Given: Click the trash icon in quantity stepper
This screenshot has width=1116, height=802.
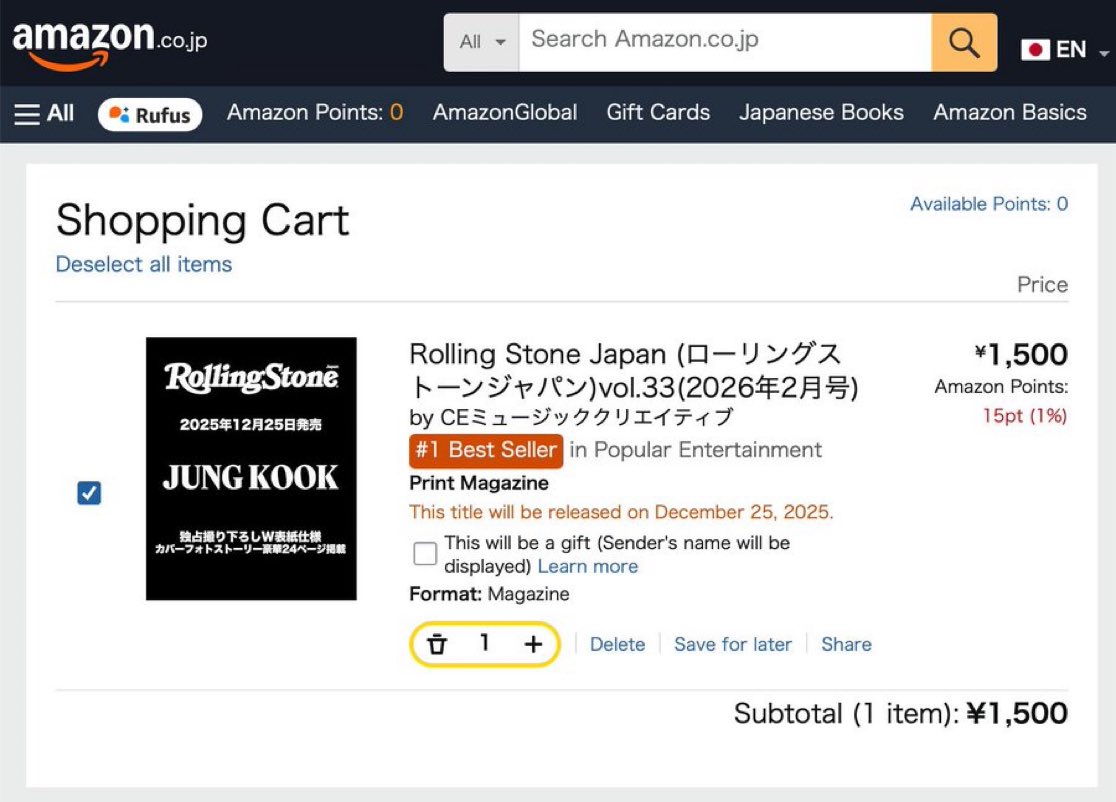Looking at the screenshot, I should [436, 644].
